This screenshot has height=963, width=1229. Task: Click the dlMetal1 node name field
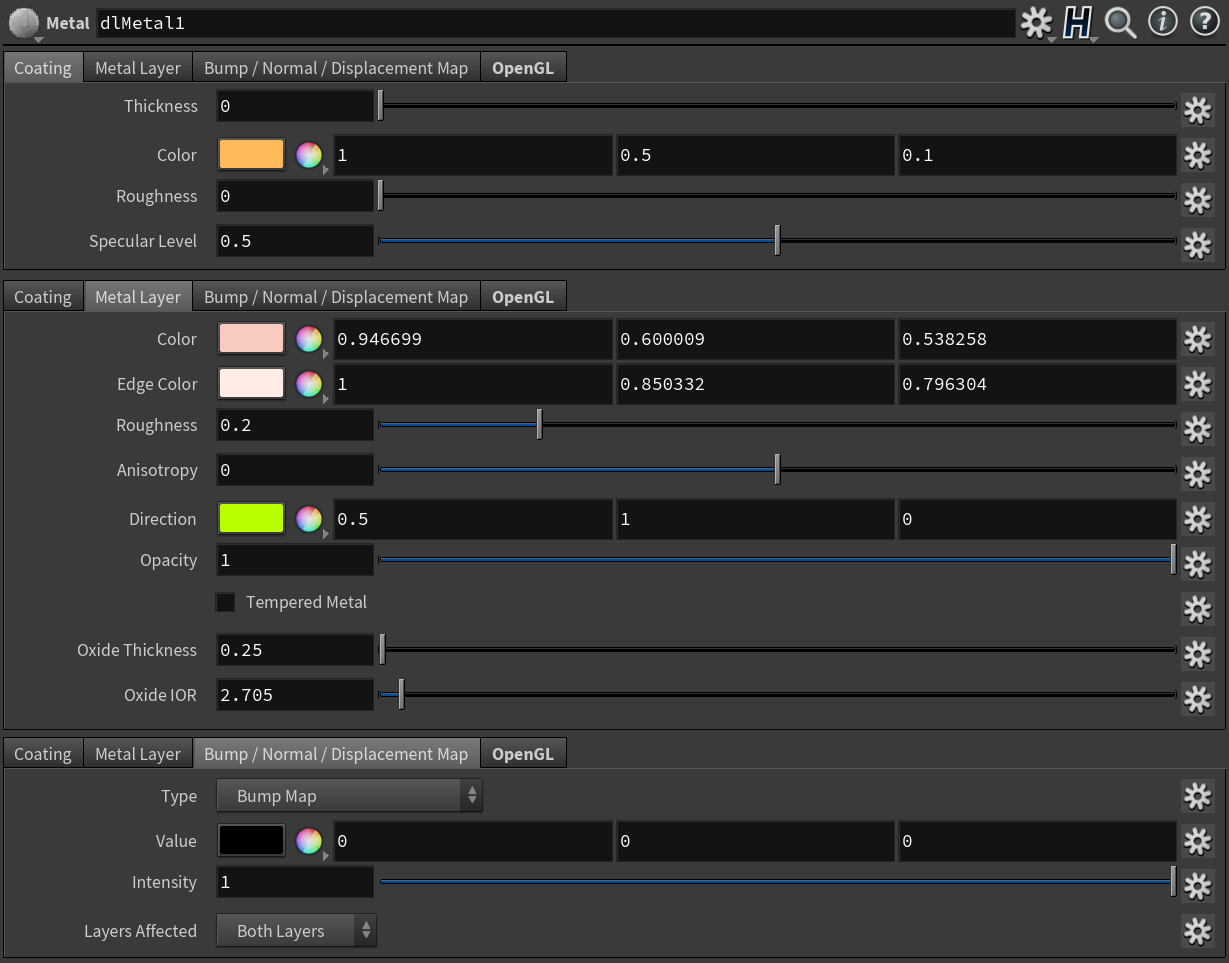pos(555,23)
